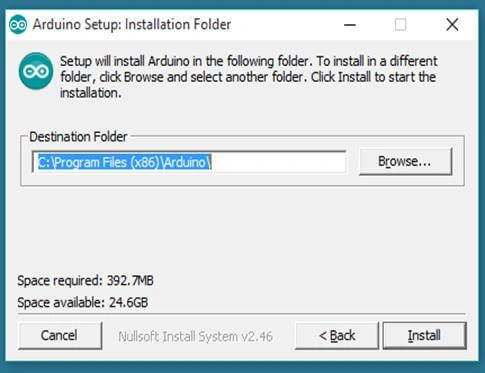Go to previous step with < Back
Image resolution: width=485 pixels, height=373 pixels.
tap(337, 336)
